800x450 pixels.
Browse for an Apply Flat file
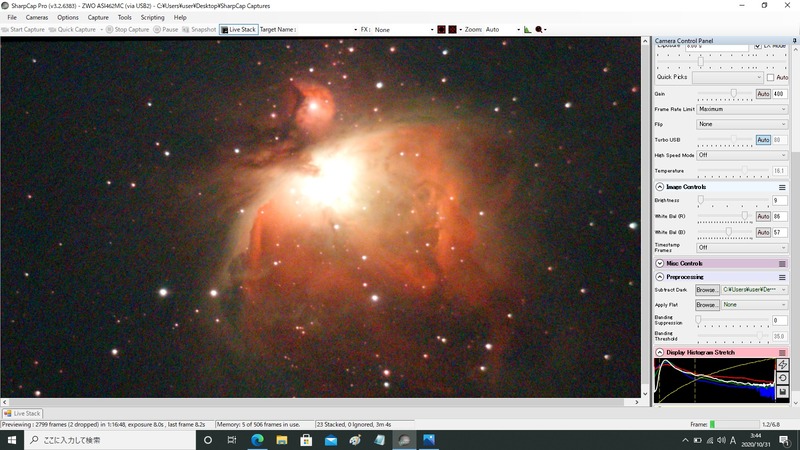coord(707,305)
